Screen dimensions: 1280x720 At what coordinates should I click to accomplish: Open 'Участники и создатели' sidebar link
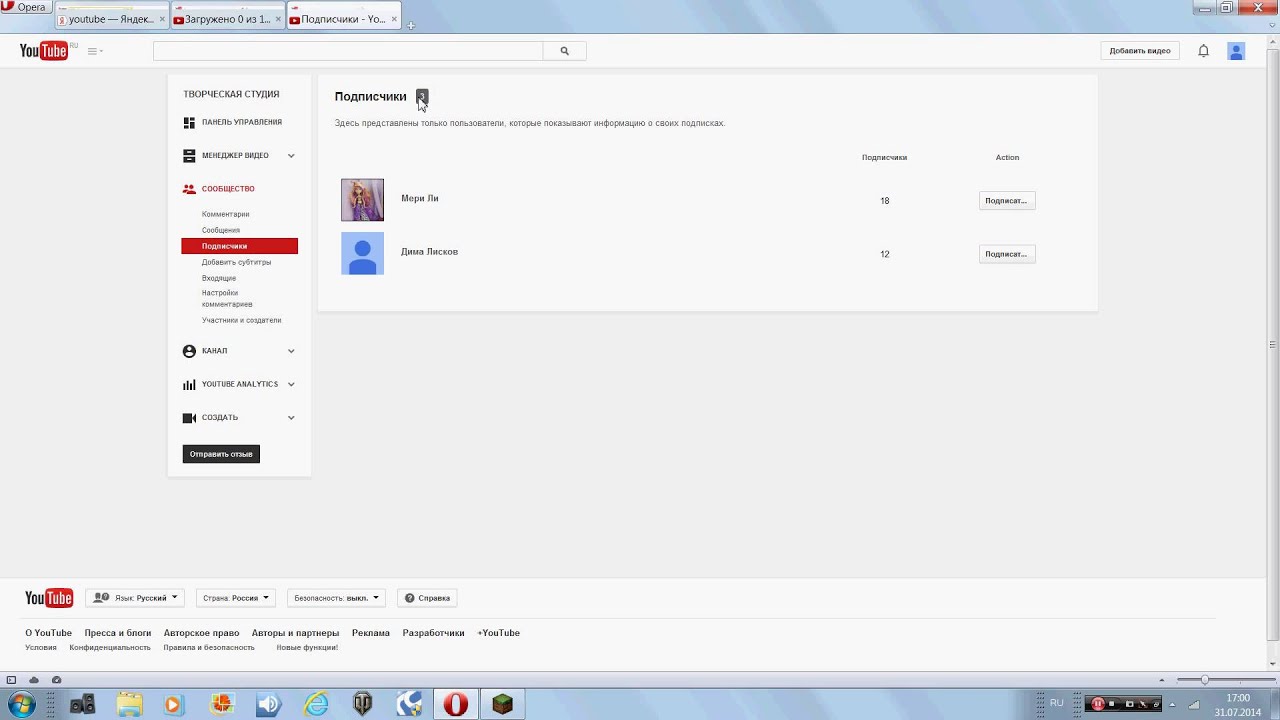coord(241,320)
